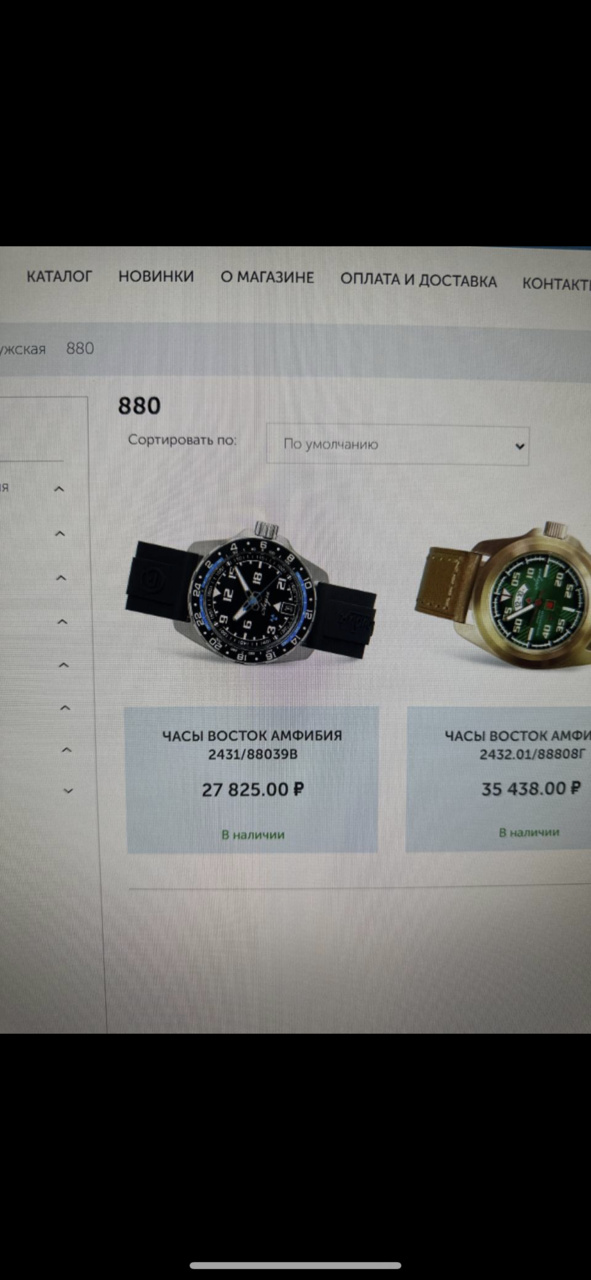
Task: Open КОНТАКТЫ menu item
Action: (x=556, y=283)
